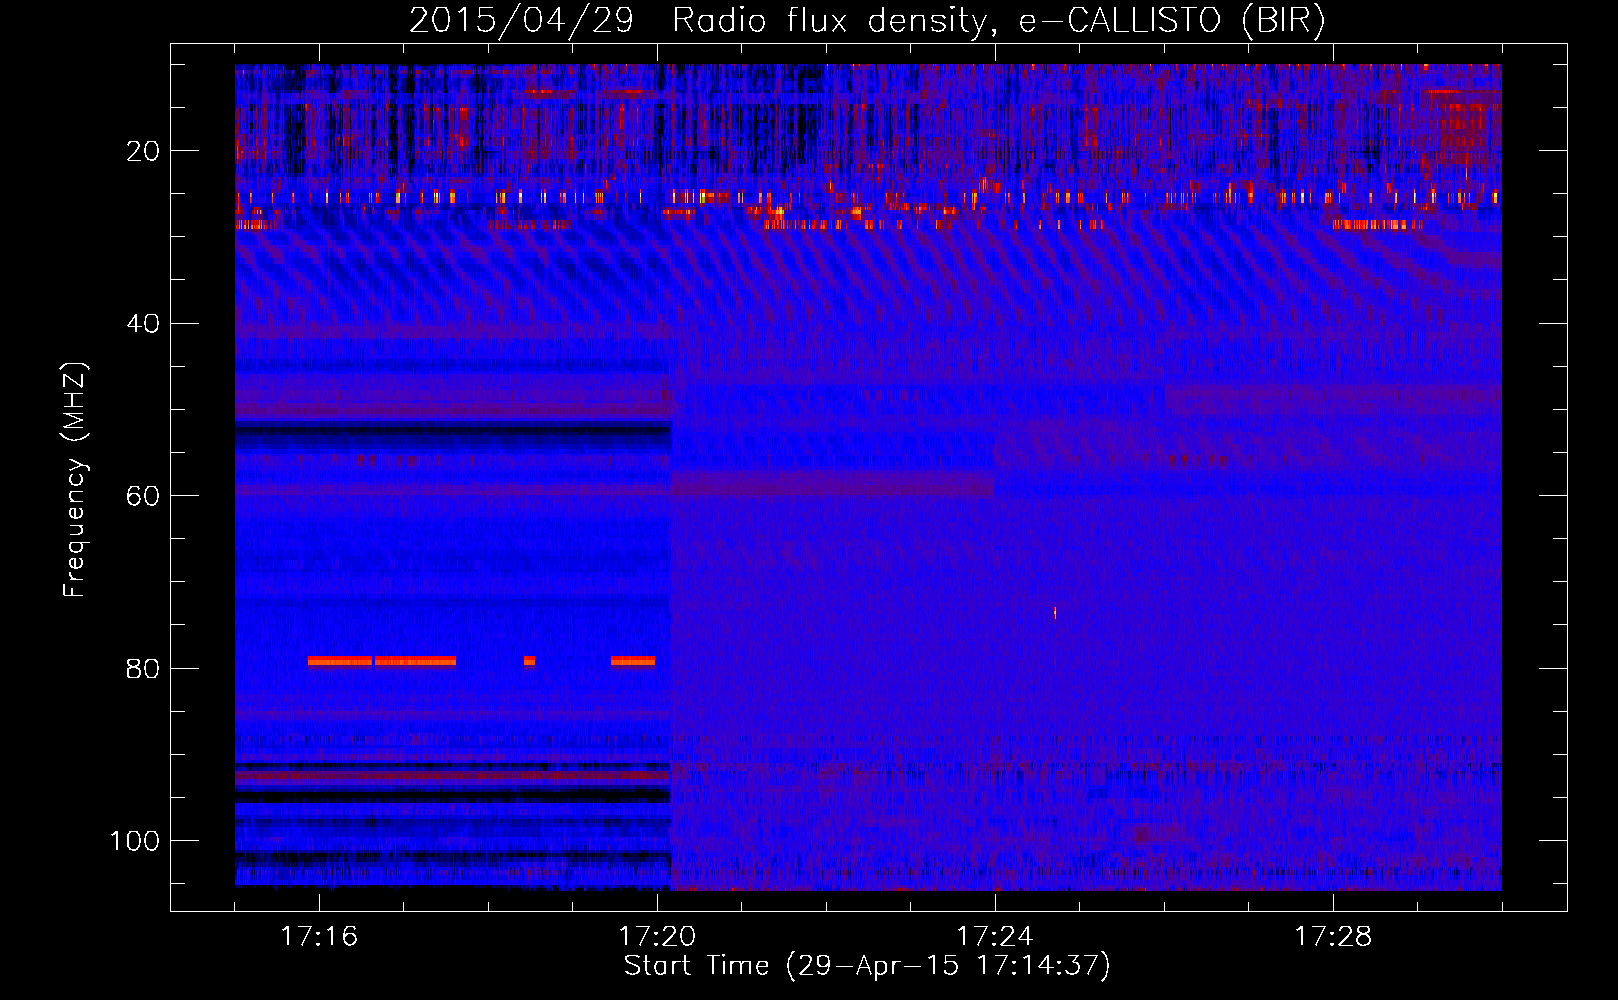Click the plot title "Radio flux density, e-CALLISTO (BIR)"
This screenshot has height=1000, width=1618.
999,20
